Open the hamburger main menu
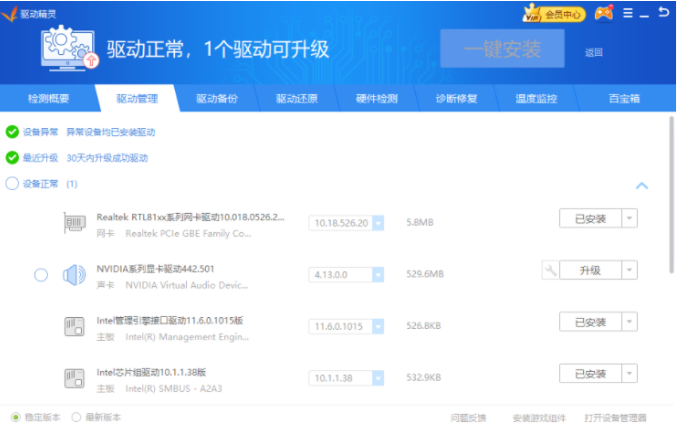Screen dimensions: 680x425 coord(628,14)
